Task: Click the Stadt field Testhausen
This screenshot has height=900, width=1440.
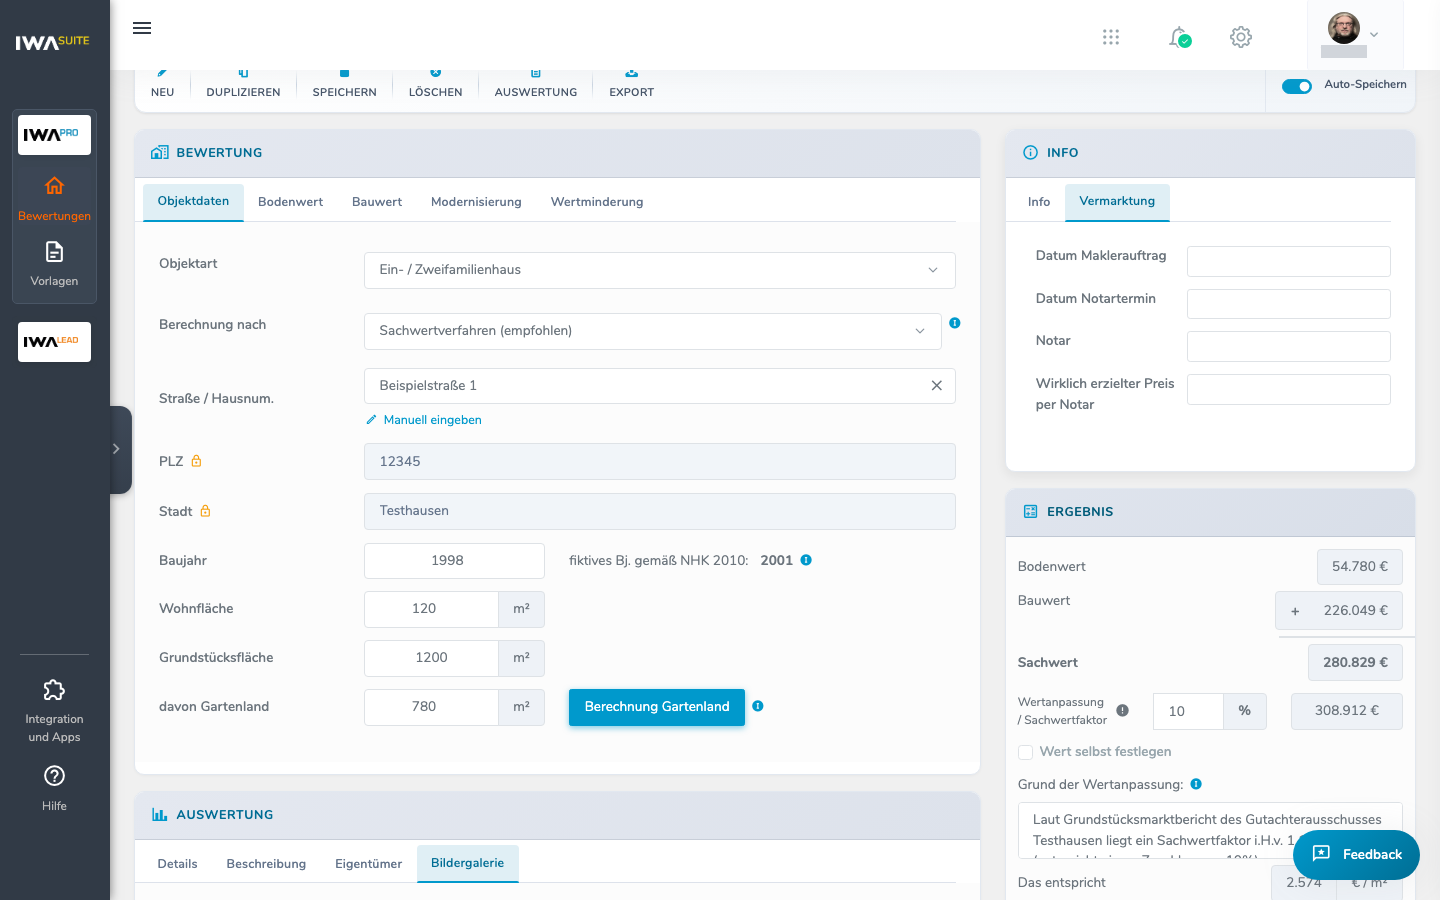Action: tap(660, 511)
